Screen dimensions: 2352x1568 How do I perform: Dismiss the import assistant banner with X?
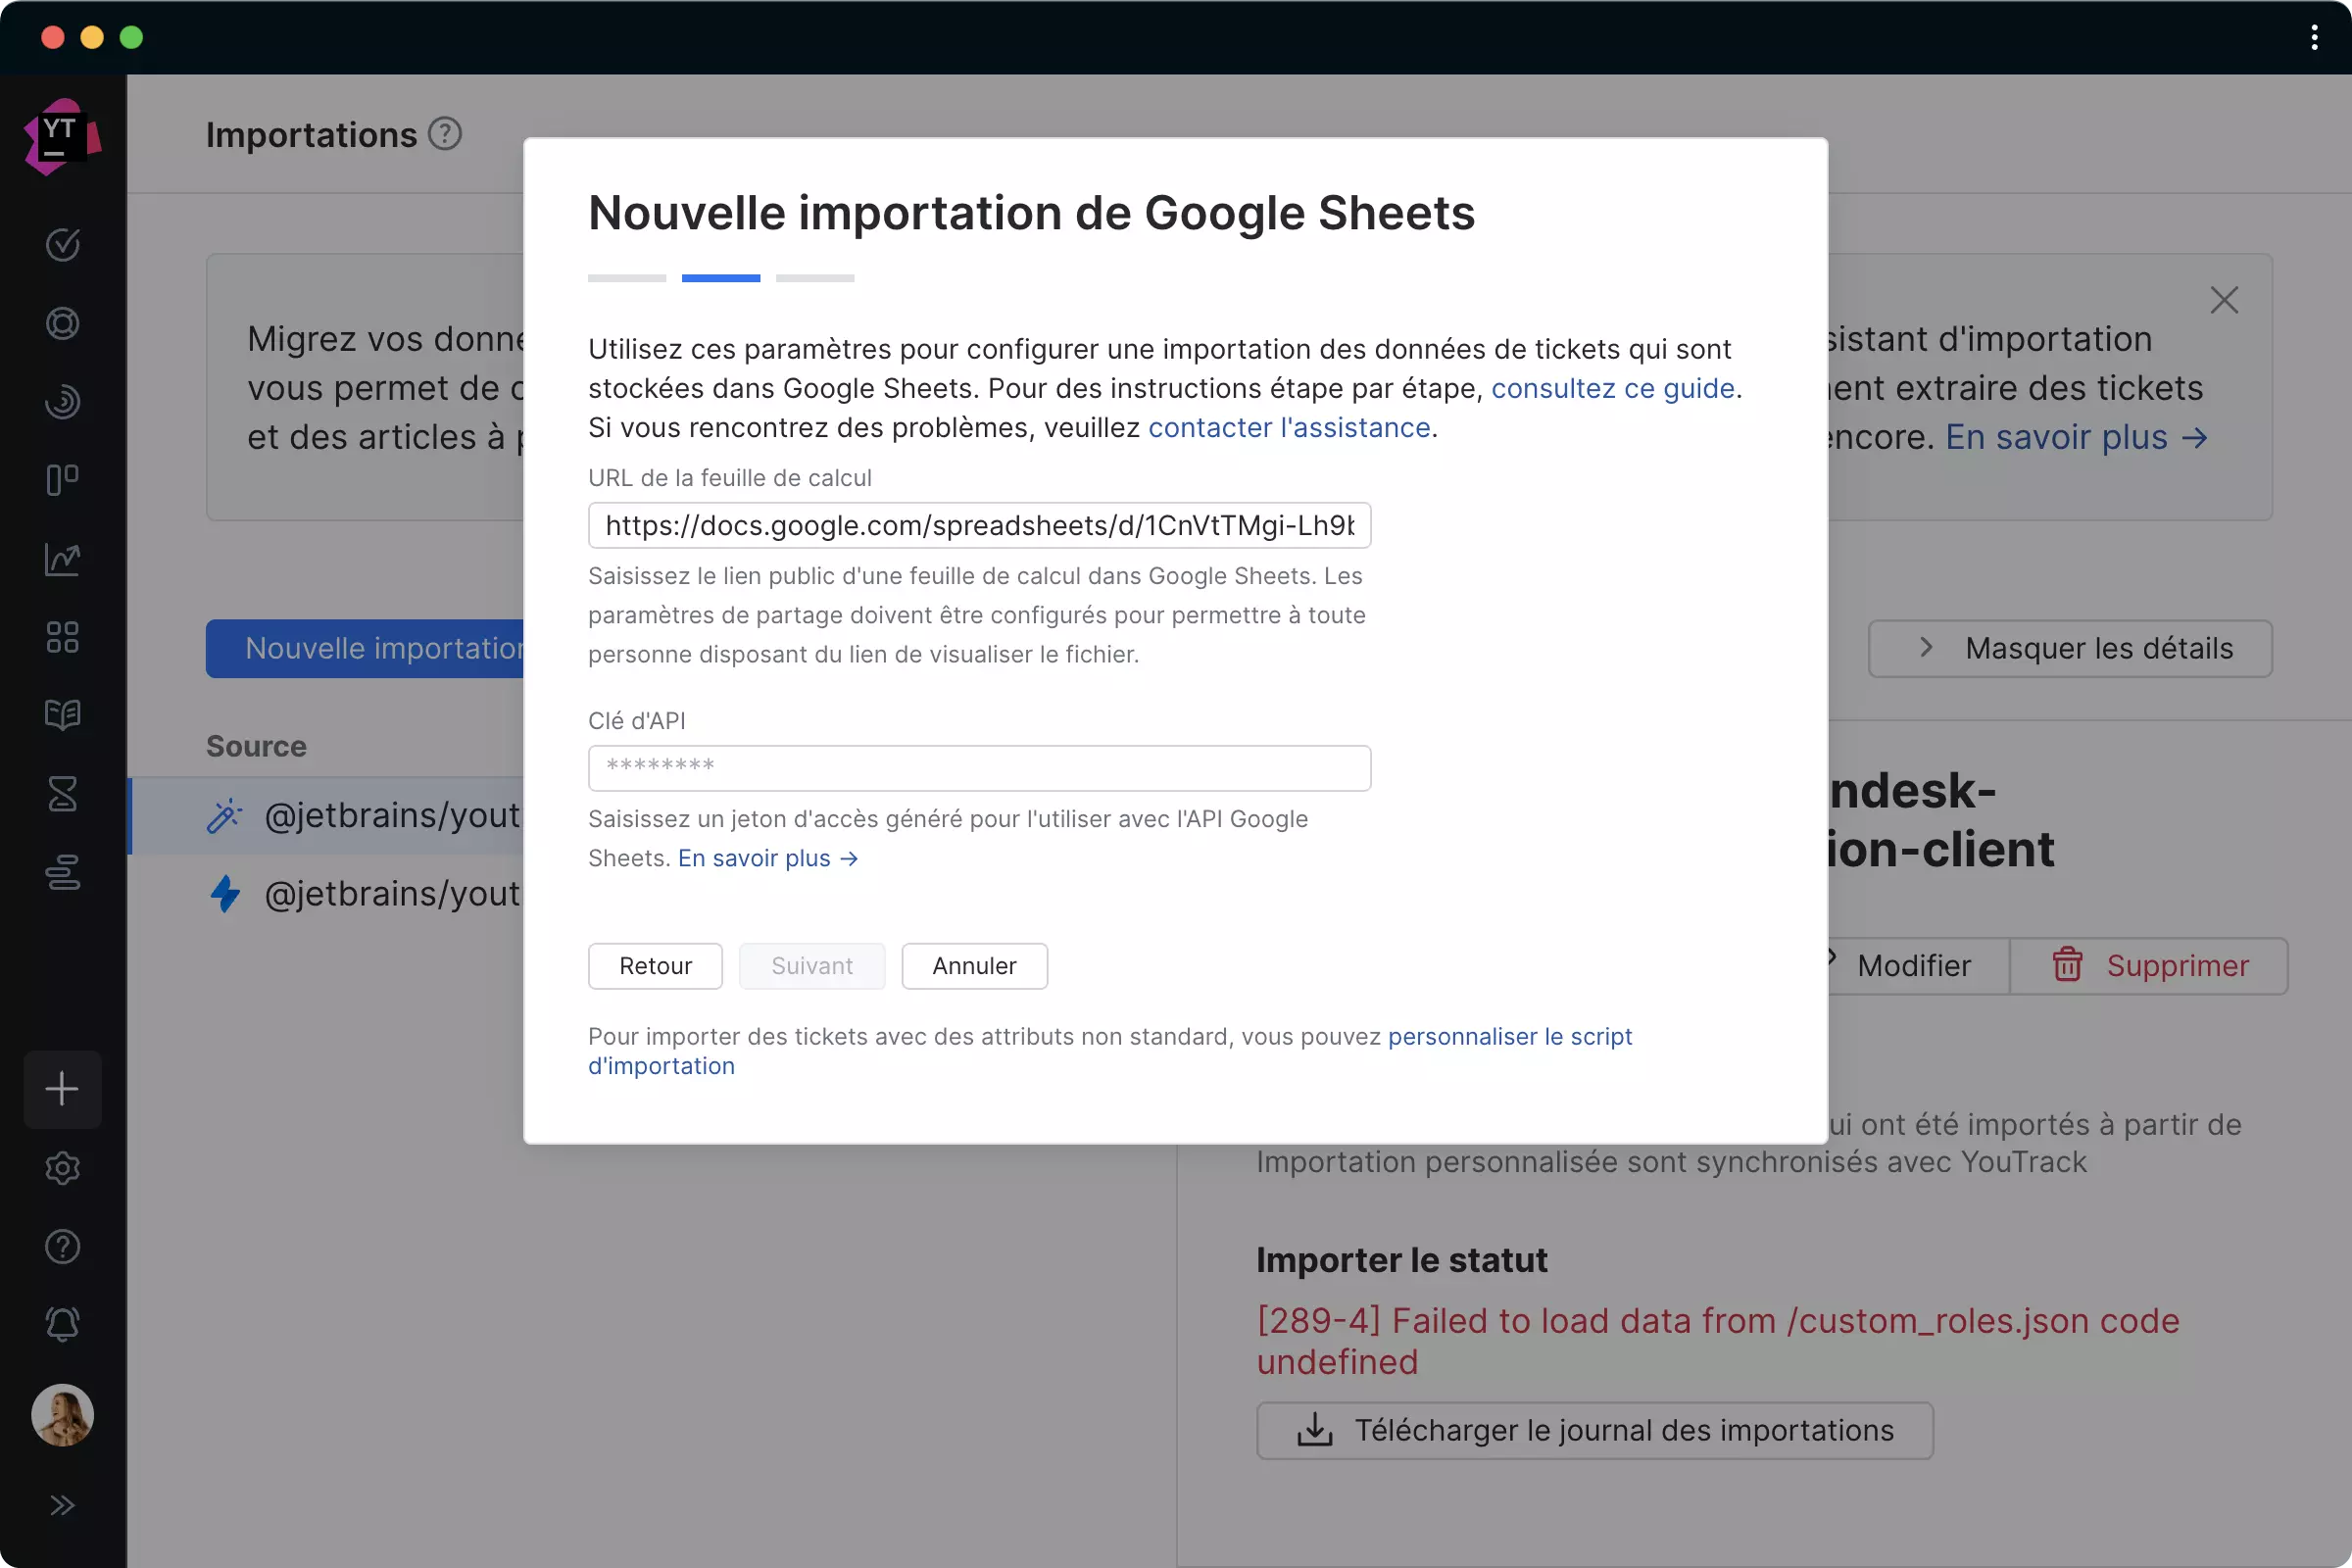2225,301
